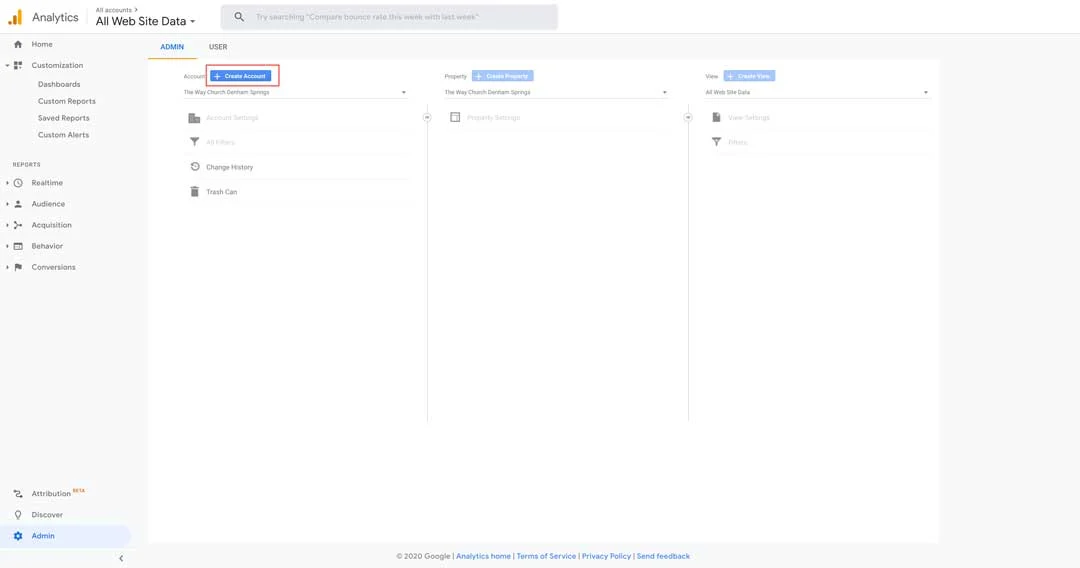1080x568 pixels.
Task: Click the Google Analytics logo icon
Action: (x=15, y=17)
